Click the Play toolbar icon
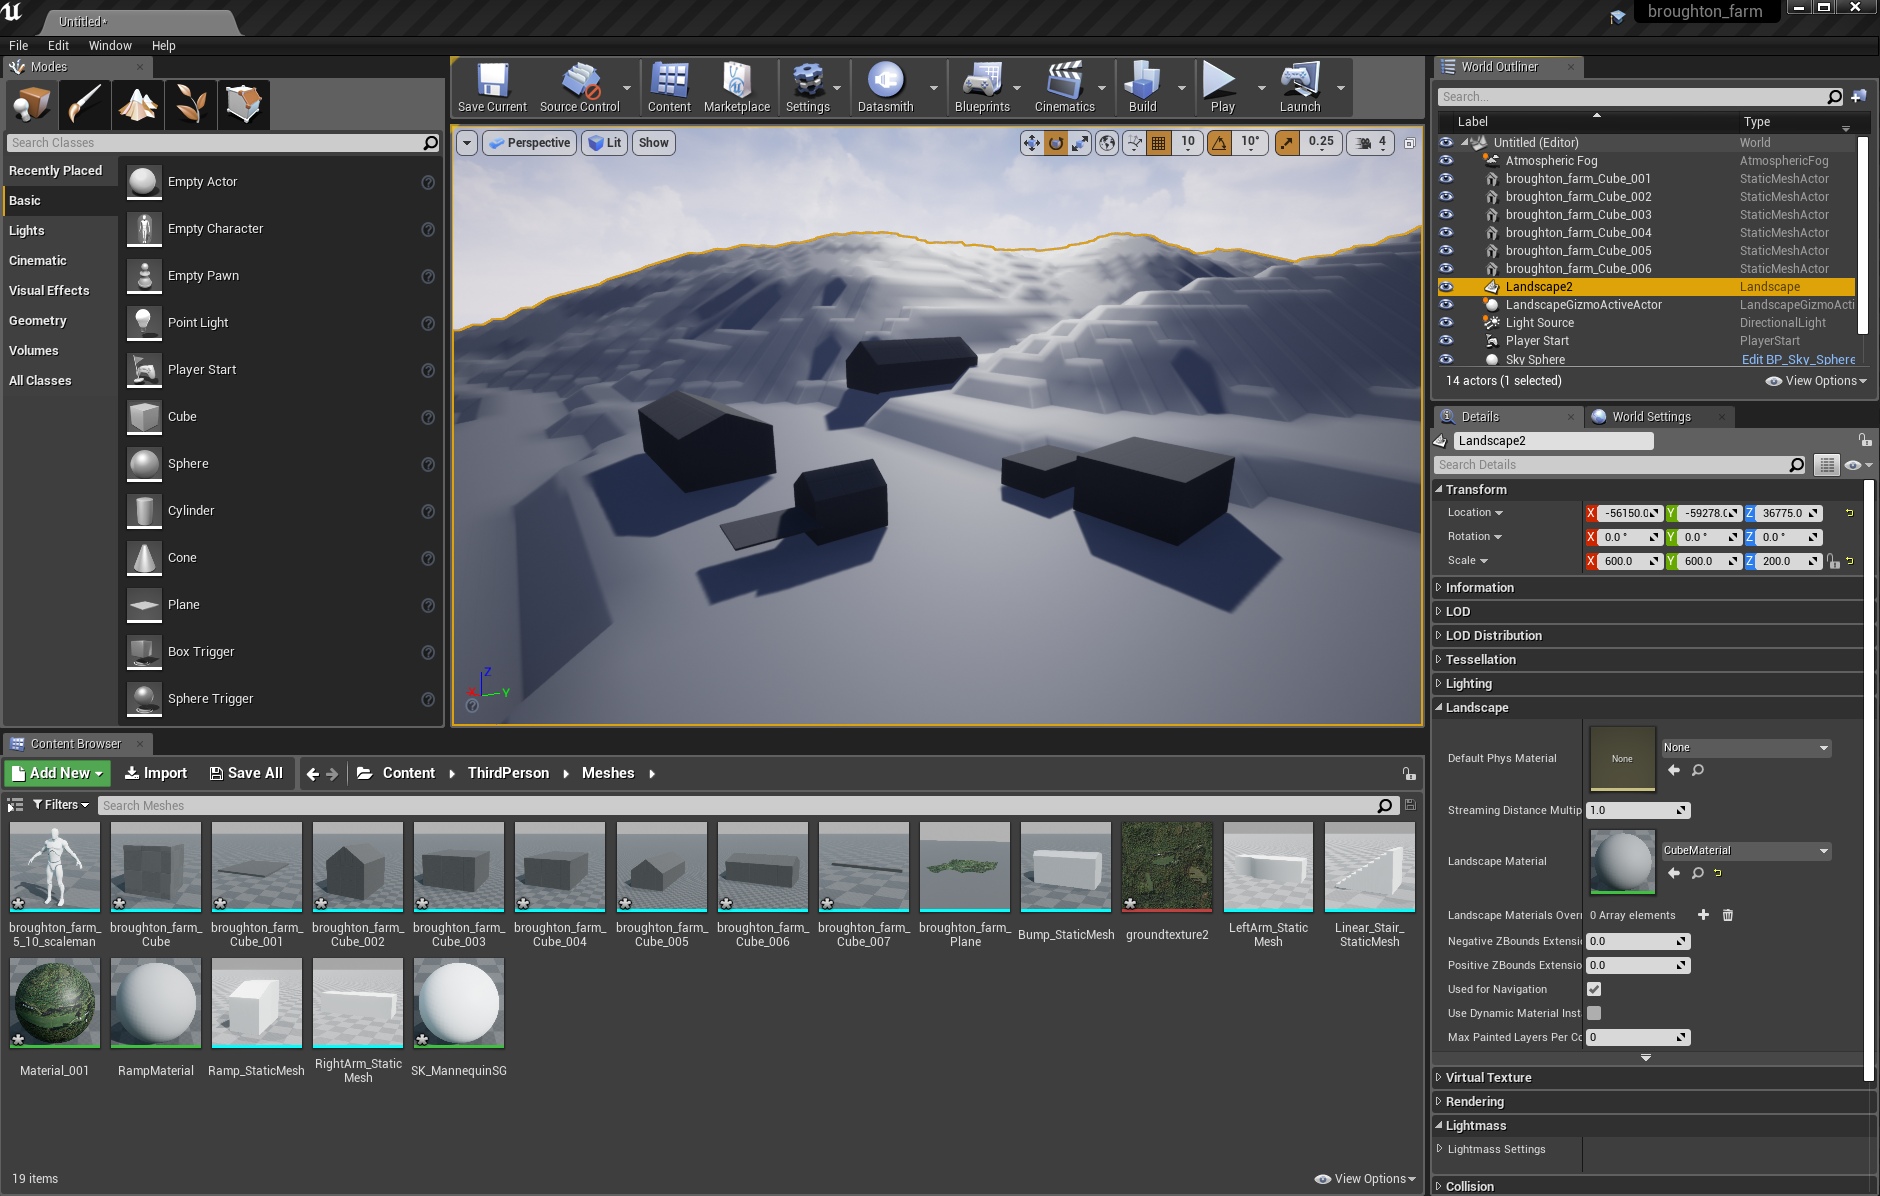Screen dimensions: 1880x1196 [x=1222, y=87]
